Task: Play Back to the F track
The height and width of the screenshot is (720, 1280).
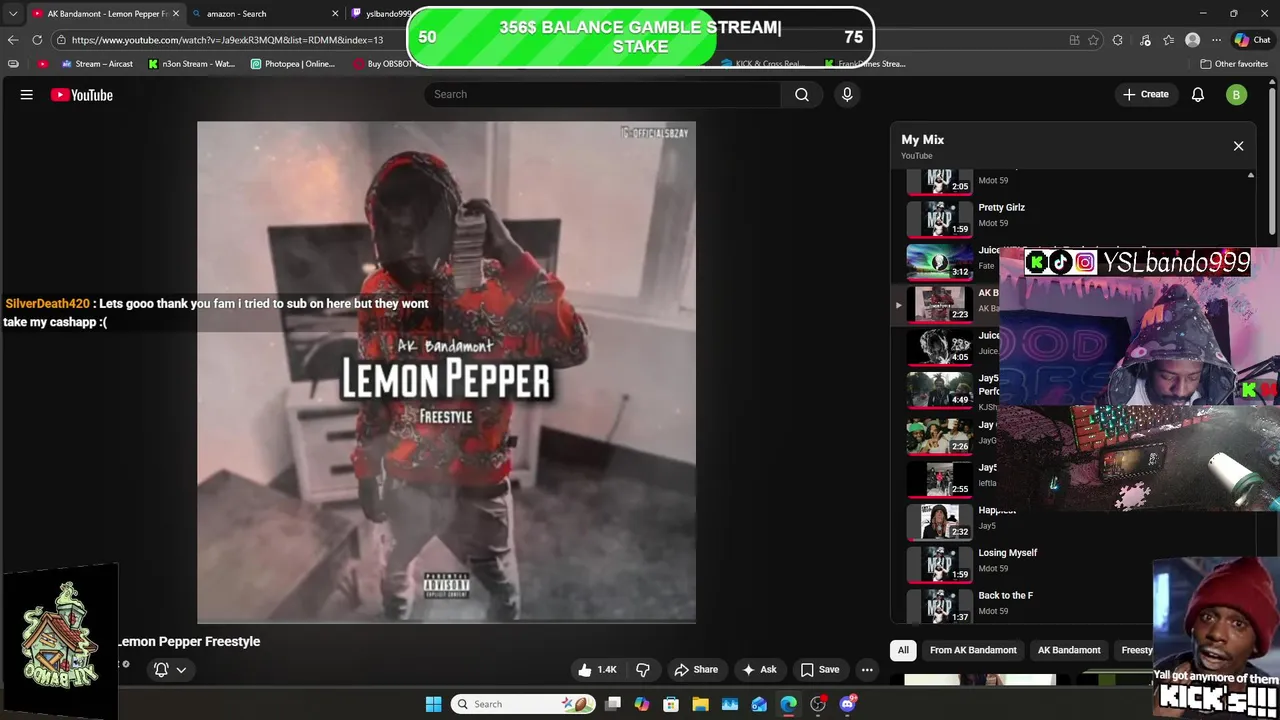Action: [x=1005, y=596]
